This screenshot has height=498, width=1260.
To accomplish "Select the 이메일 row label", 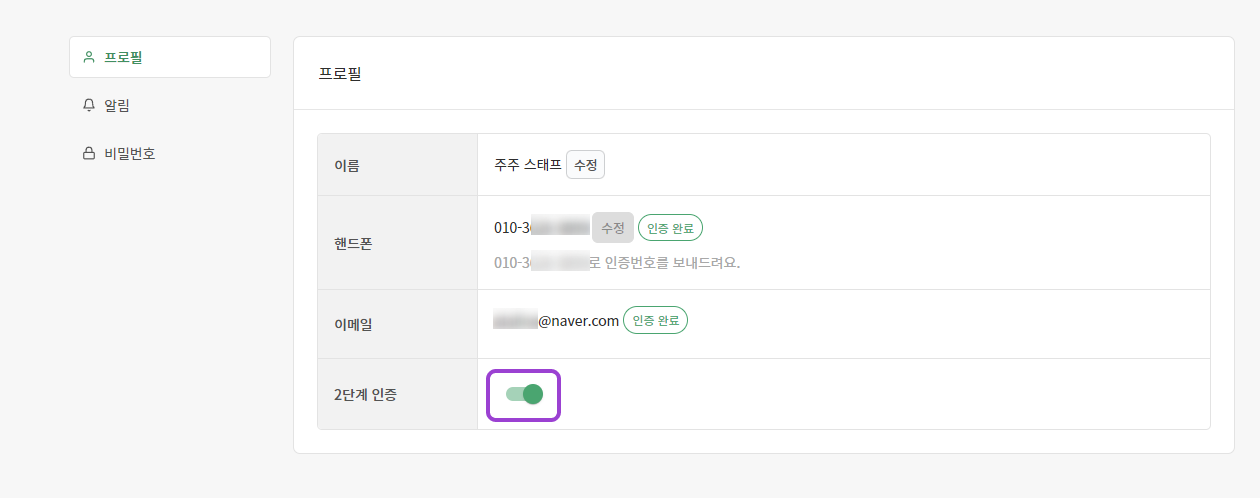I will pyautogui.click(x=353, y=324).
